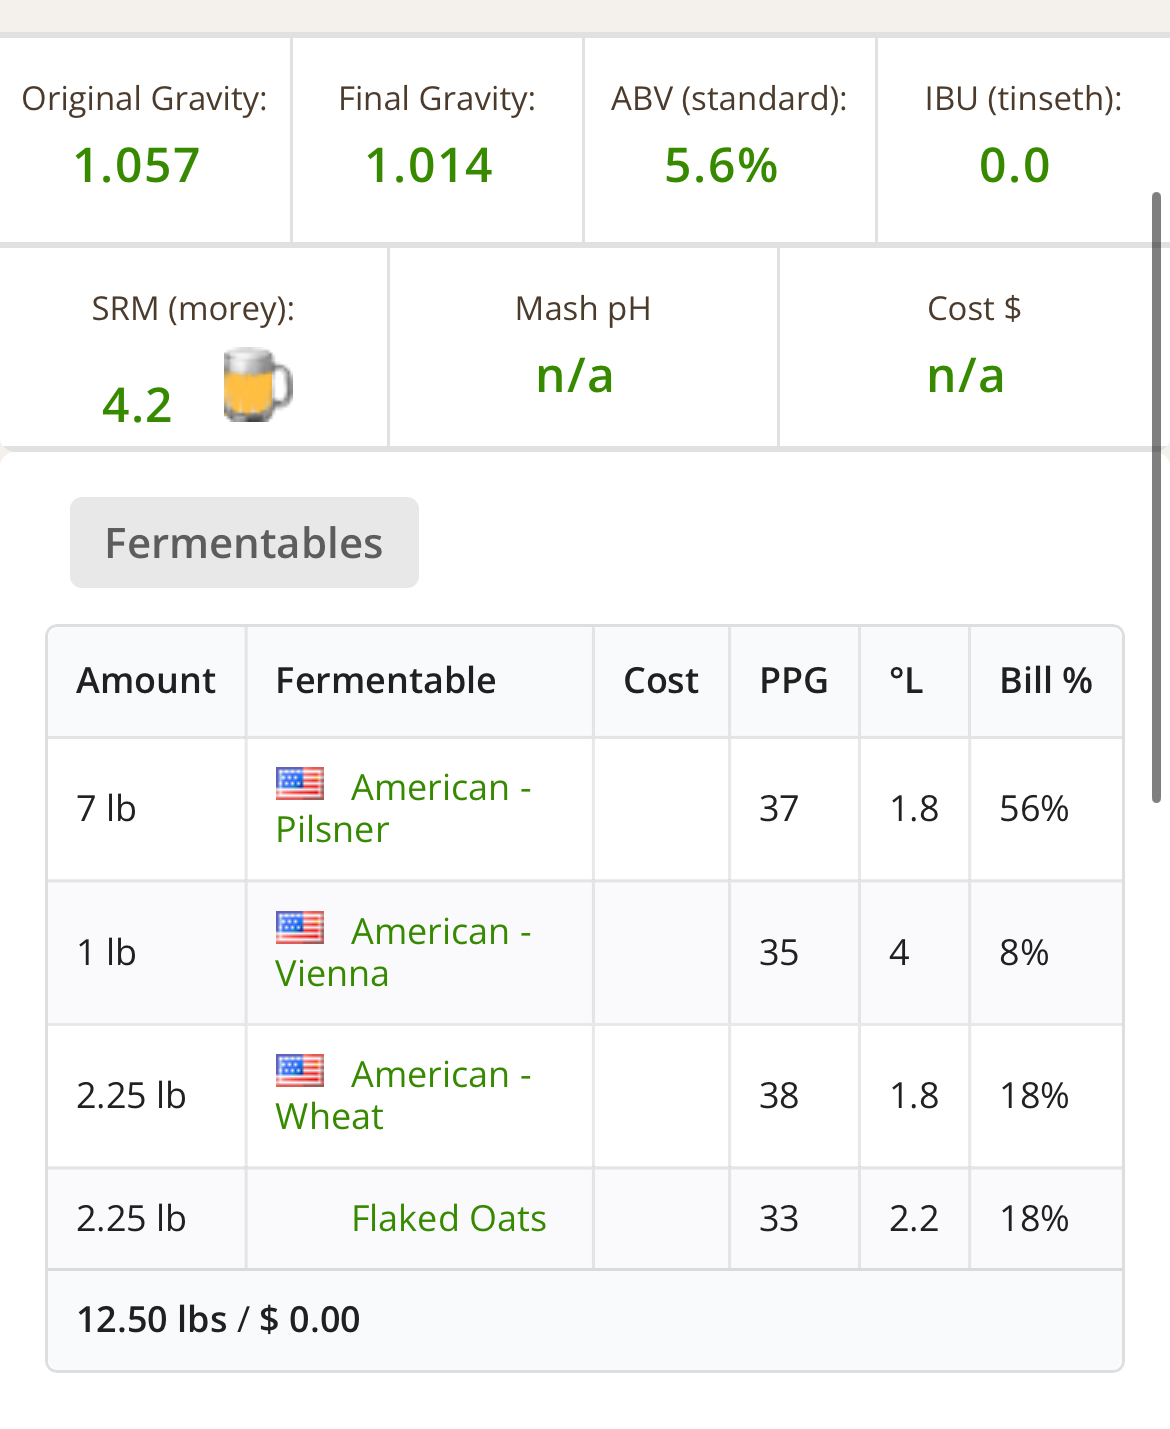Open the American - Wheat fermentable link
1170x1429 pixels.
tap(403, 1095)
